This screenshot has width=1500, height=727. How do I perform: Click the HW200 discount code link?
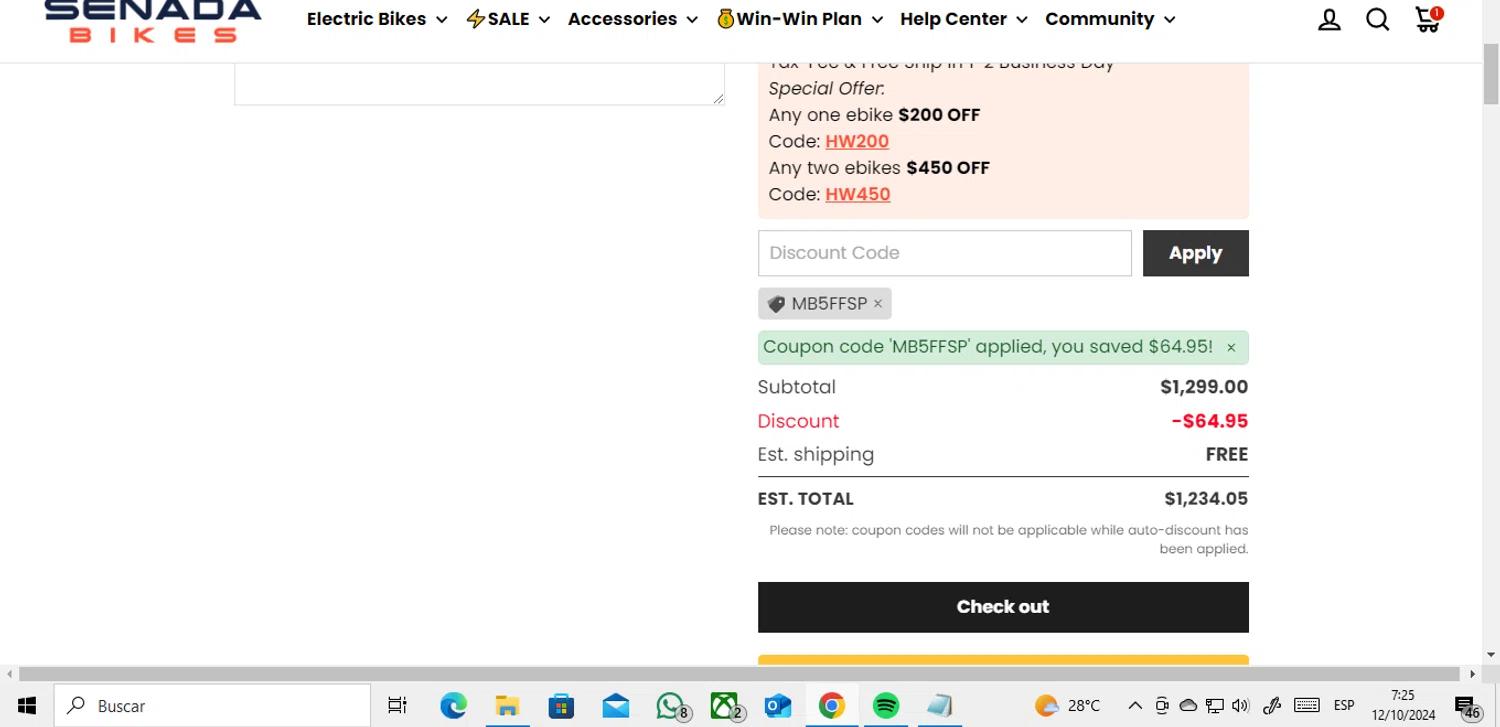[x=857, y=141]
